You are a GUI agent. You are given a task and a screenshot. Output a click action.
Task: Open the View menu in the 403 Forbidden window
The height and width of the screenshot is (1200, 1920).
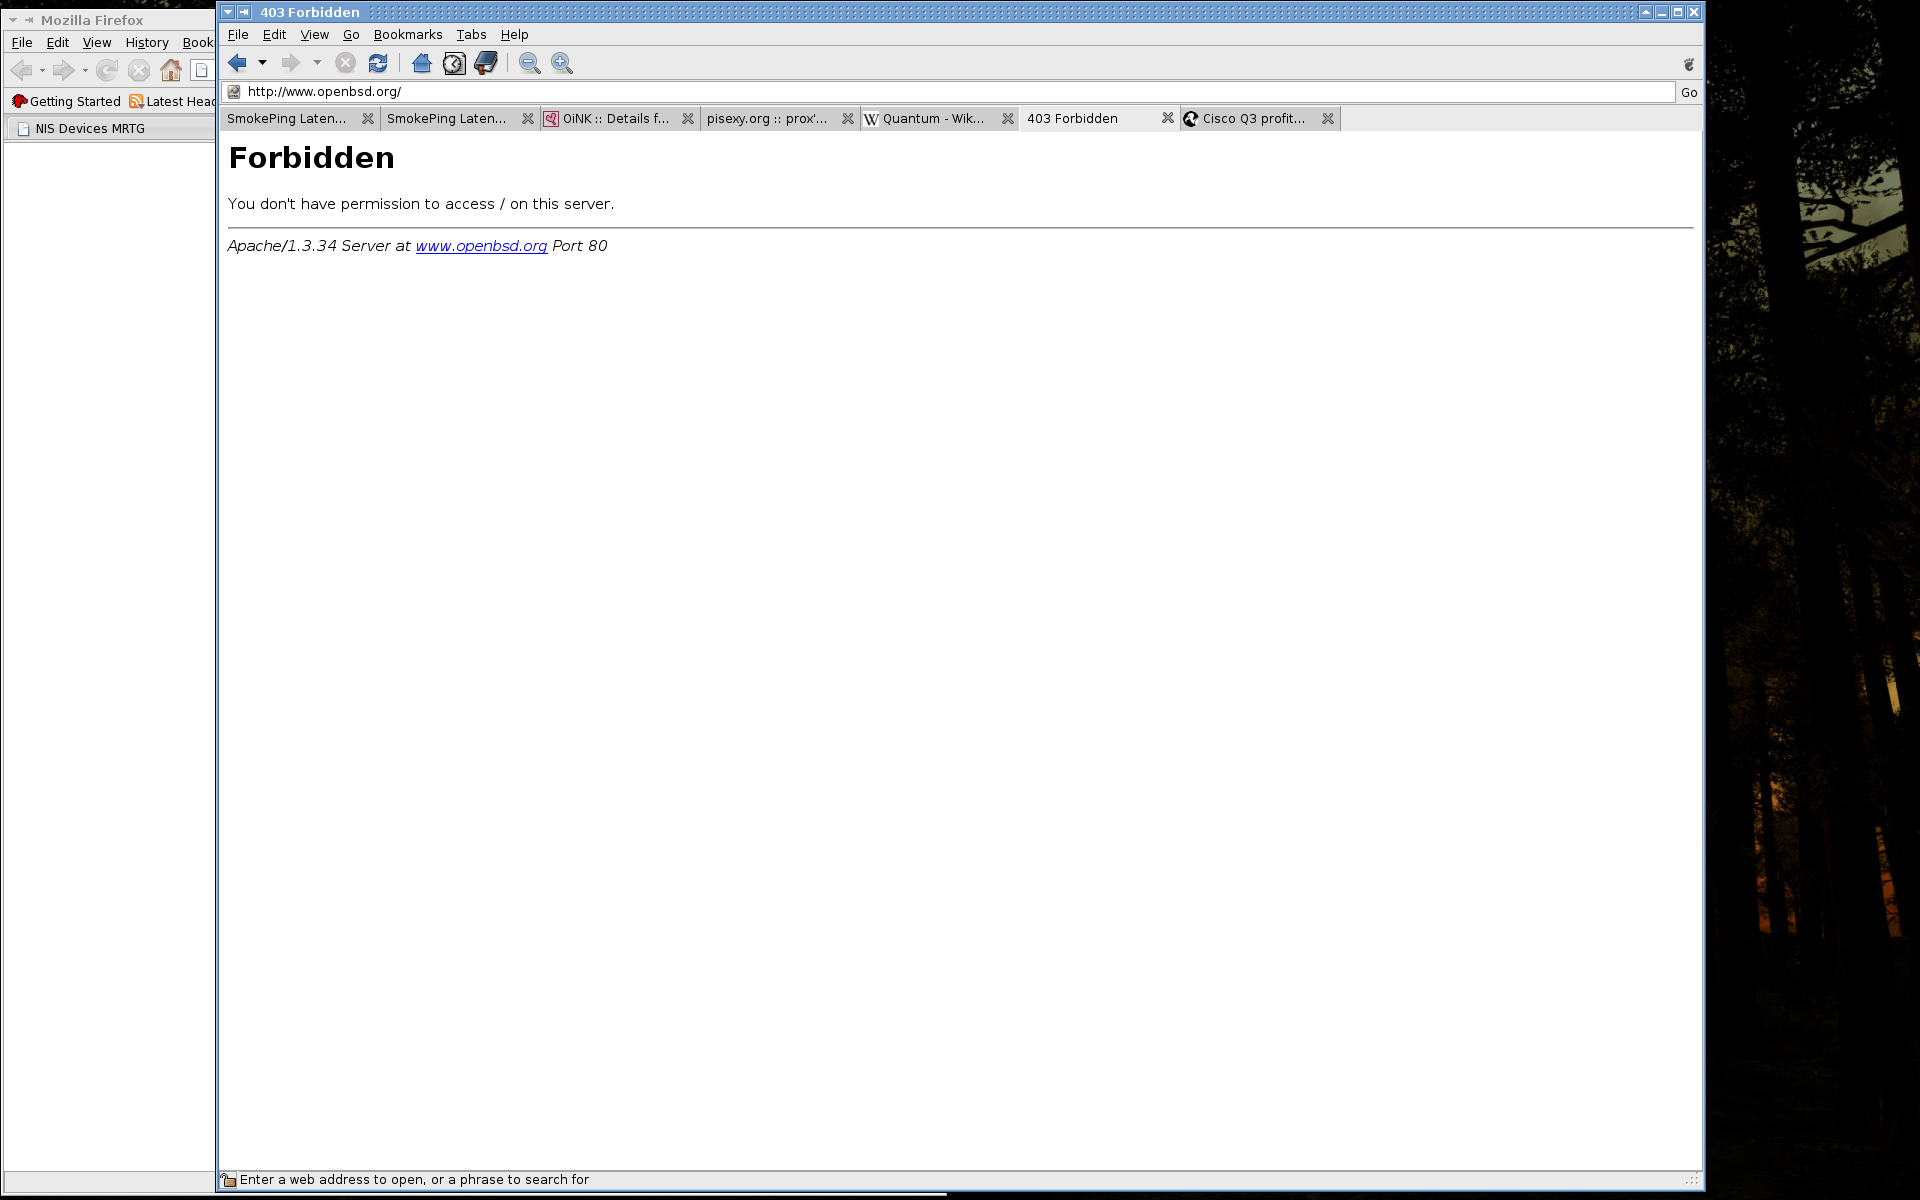click(x=314, y=35)
